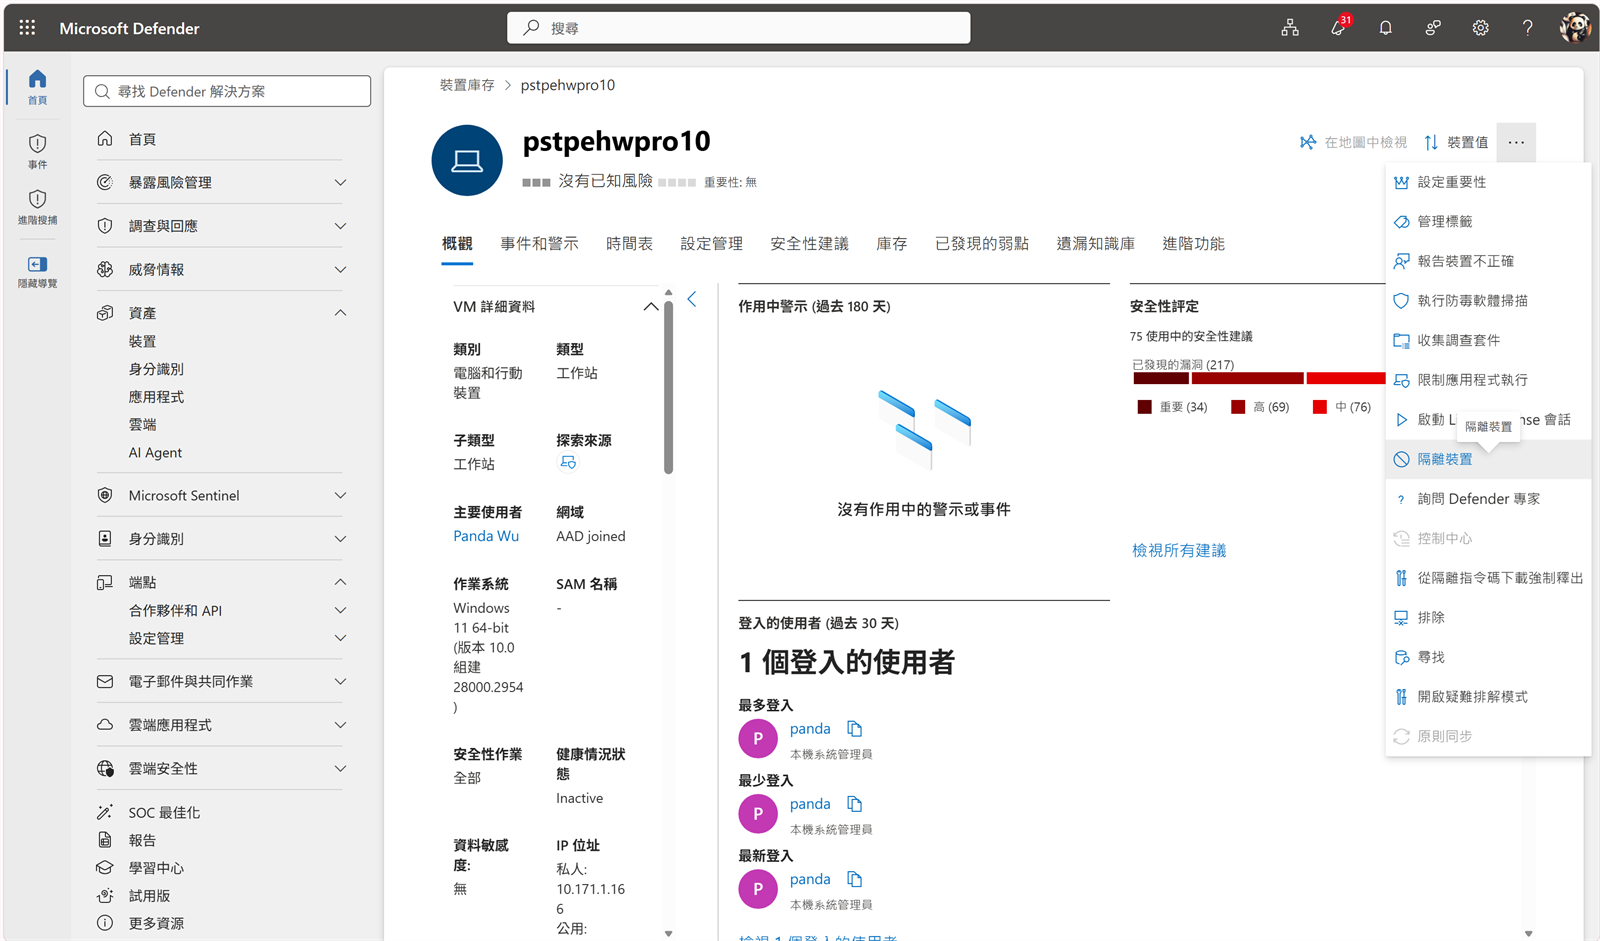
Task: Open the alert icon with 31 badge
Action: coord(1338,27)
